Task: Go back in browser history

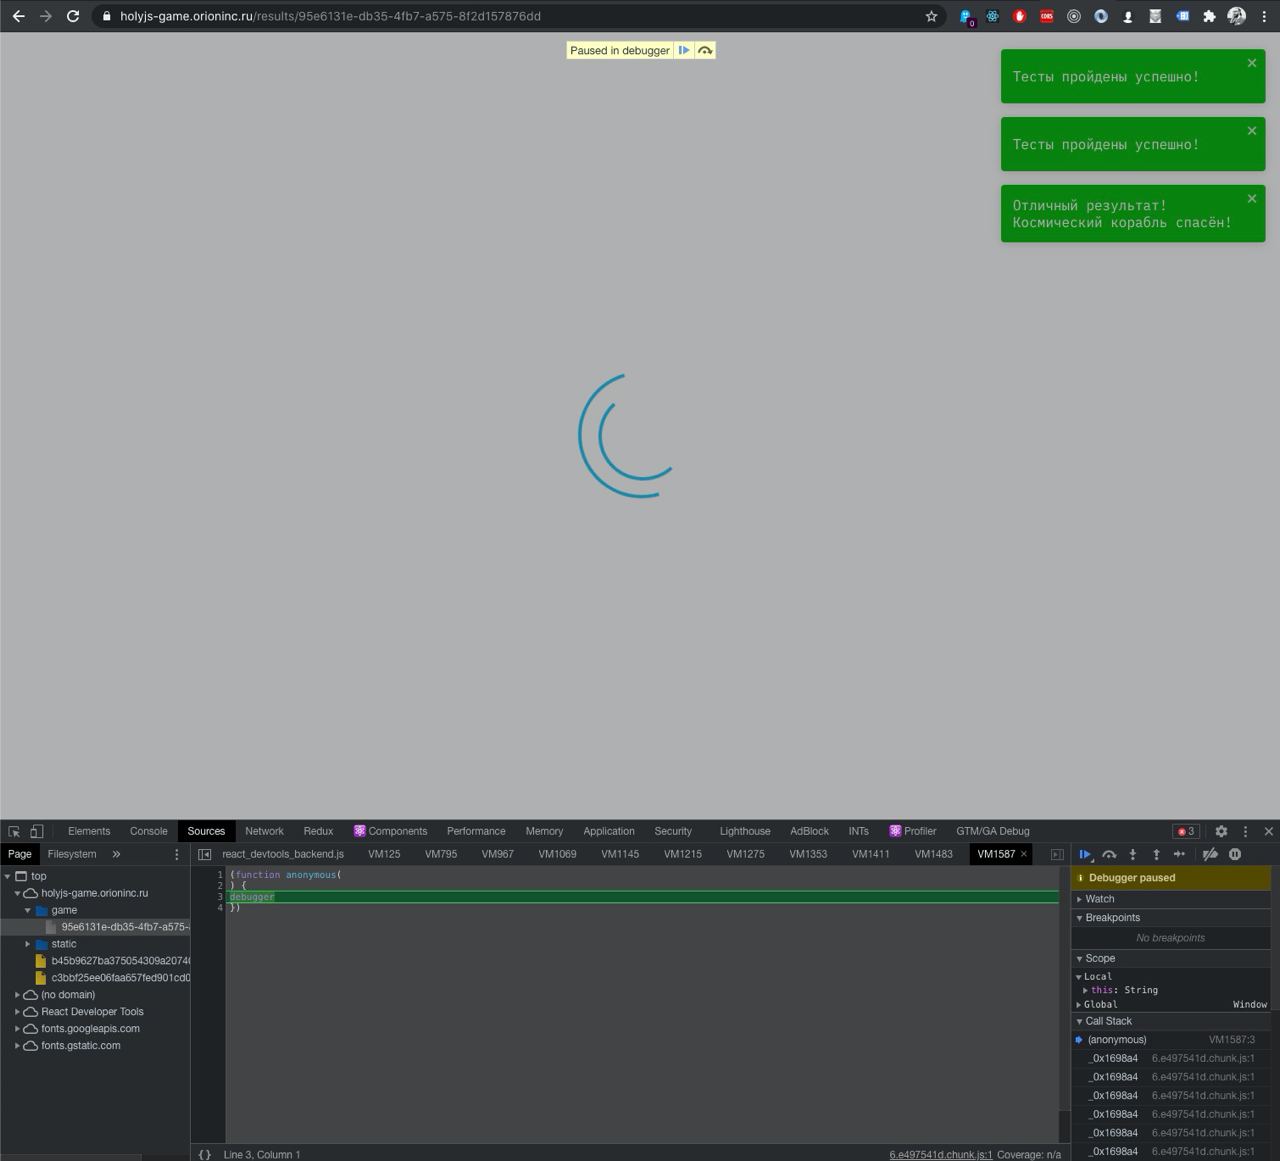Action: pos(18,16)
